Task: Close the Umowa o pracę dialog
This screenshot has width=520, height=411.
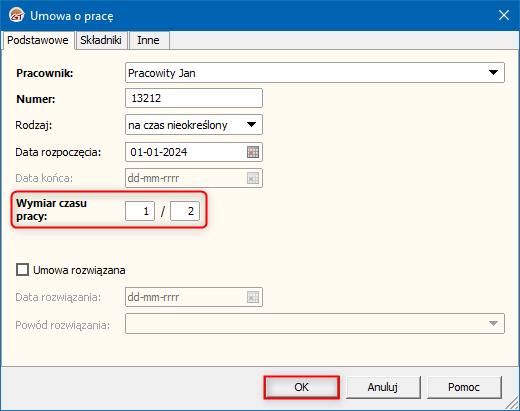Action: (x=504, y=15)
